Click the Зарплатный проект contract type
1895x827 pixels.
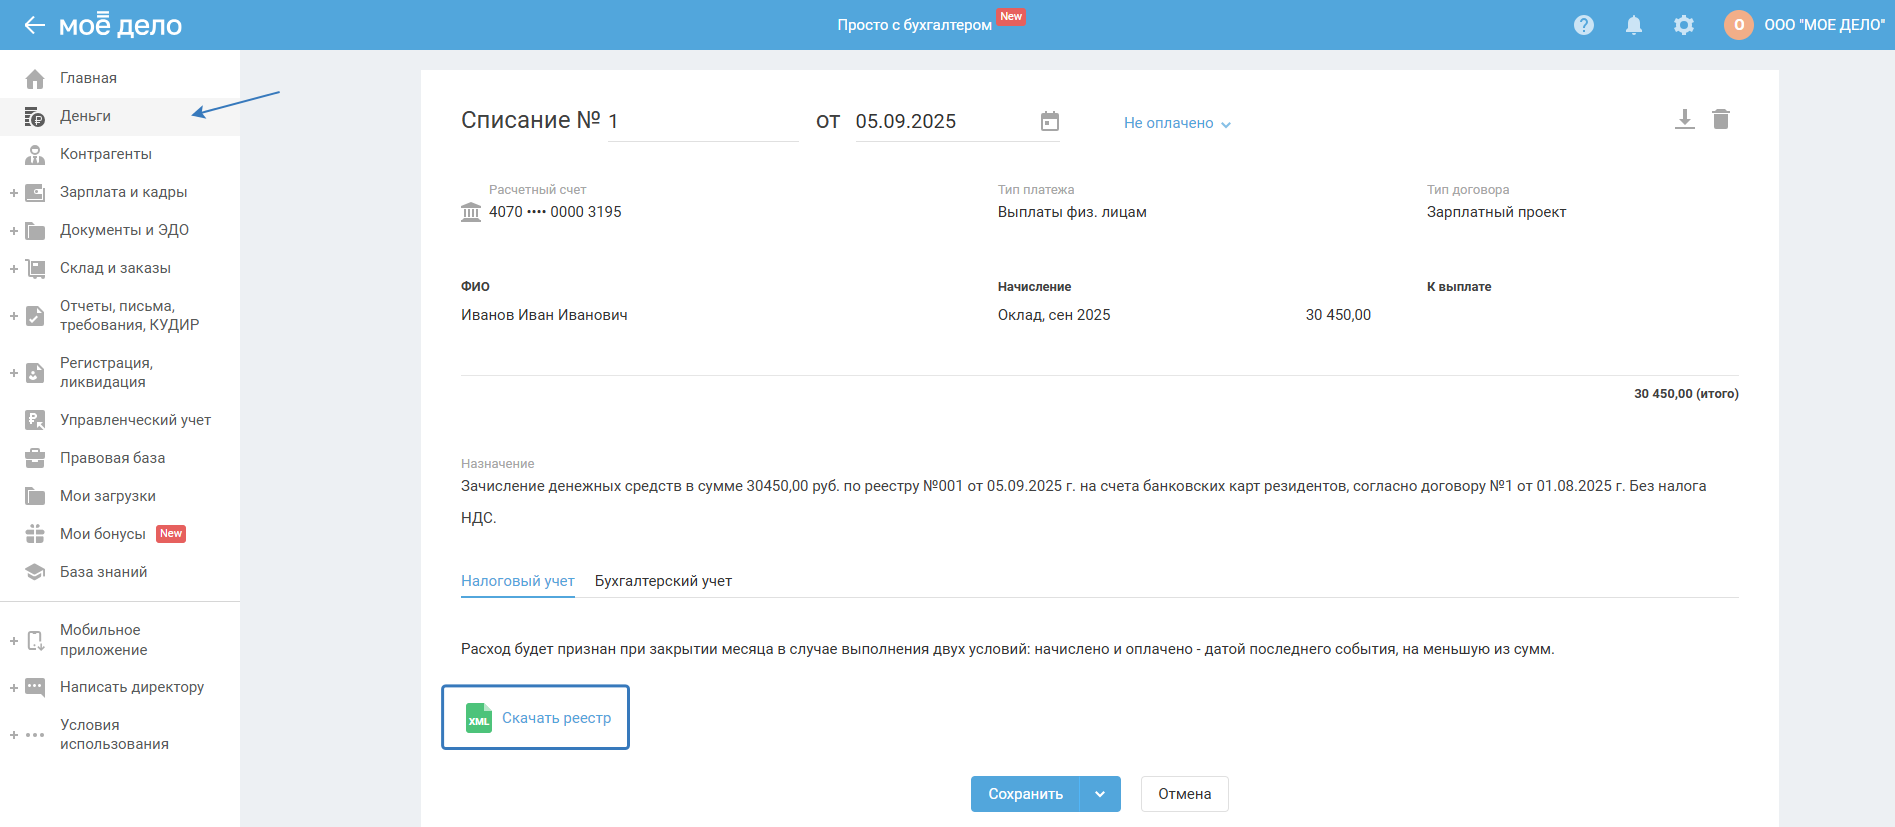(1496, 212)
